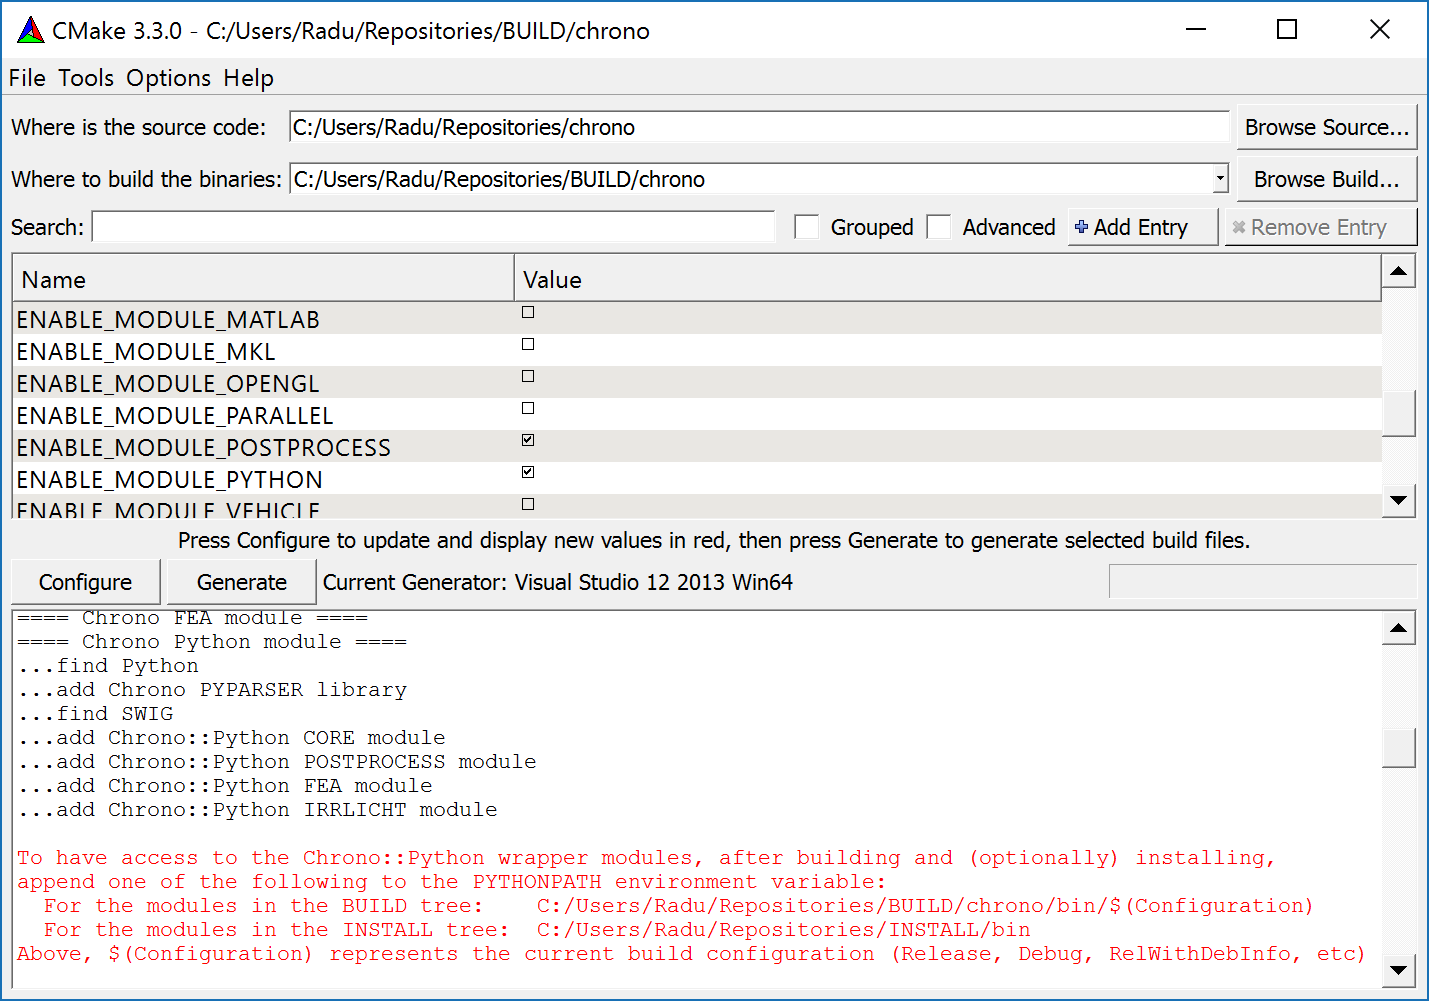Viewport: 1429px width, 1001px height.
Task: Click the Configure button
Action: click(85, 582)
